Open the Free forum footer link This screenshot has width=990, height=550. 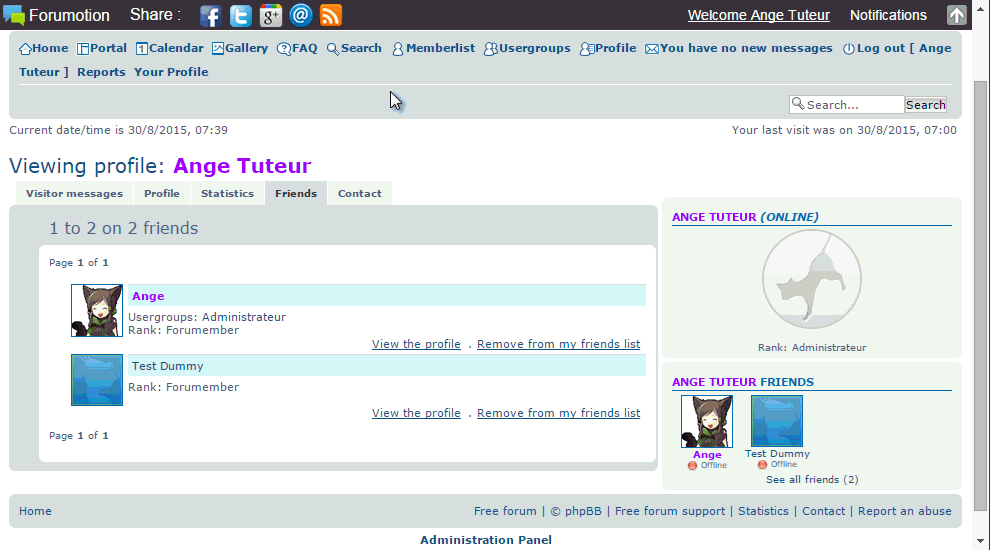click(505, 511)
